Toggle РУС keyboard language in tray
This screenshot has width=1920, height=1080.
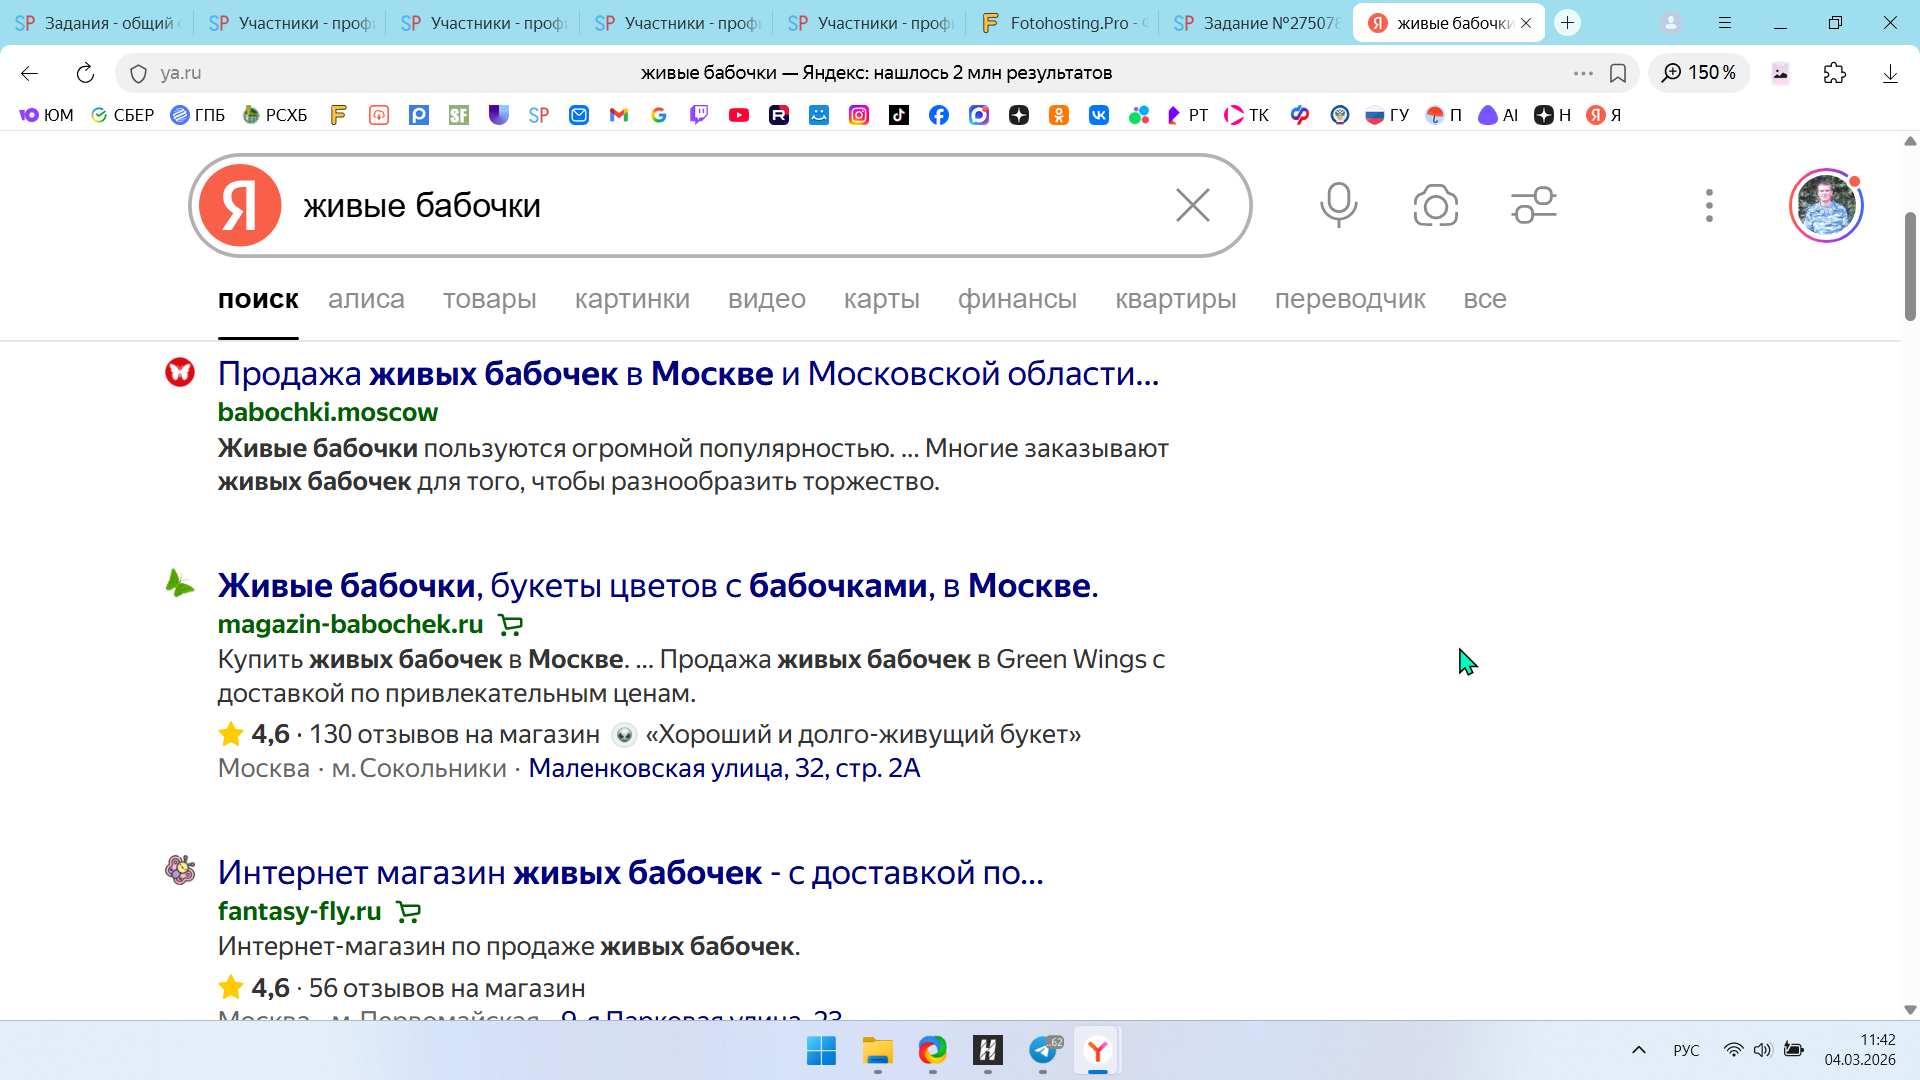tap(1686, 1050)
